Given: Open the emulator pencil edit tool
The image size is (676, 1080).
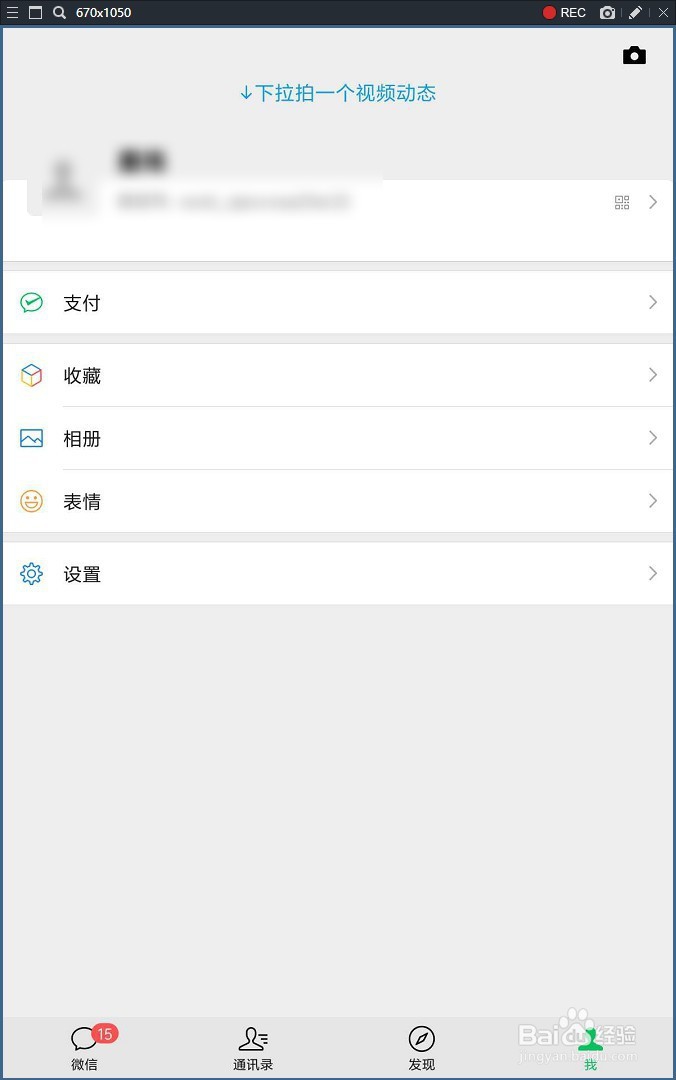Looking at the screenshot, I should coord(635,13).
